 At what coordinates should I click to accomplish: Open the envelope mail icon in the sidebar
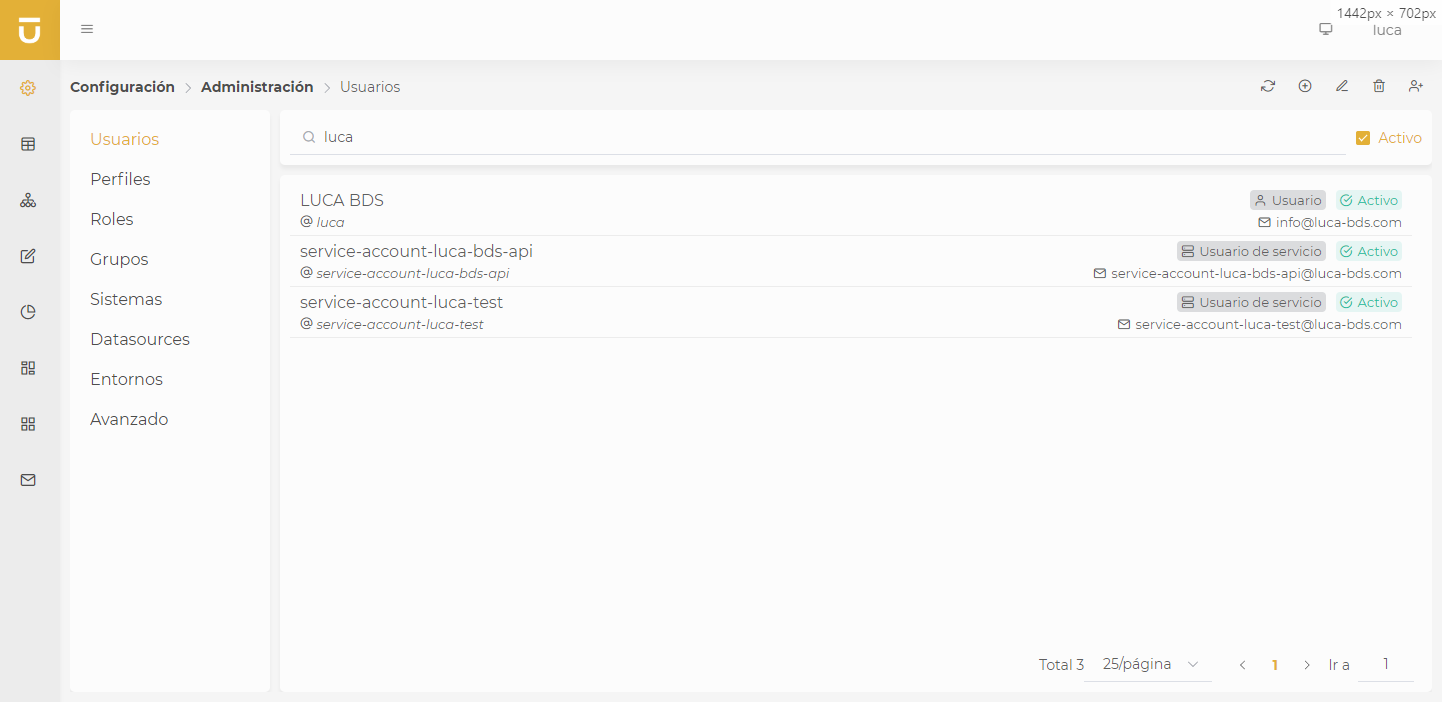[x=28, y=480]
